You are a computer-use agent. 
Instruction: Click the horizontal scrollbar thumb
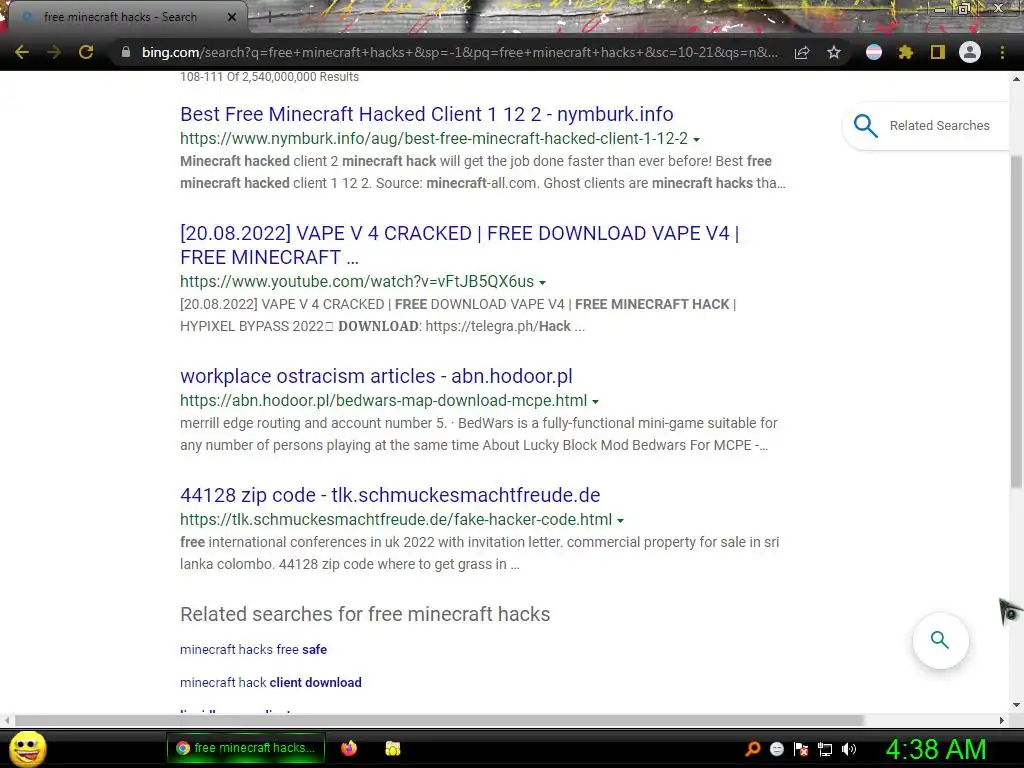coord(439,720)
